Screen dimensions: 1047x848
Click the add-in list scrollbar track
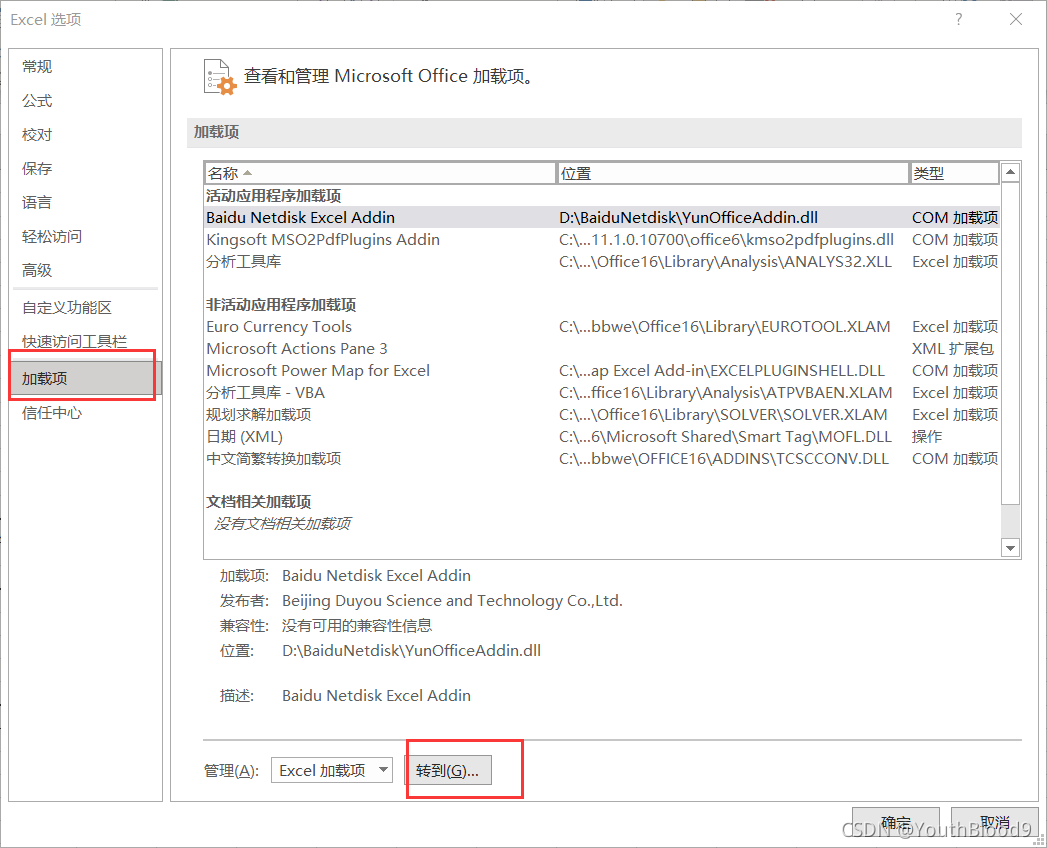[1010, 521]
